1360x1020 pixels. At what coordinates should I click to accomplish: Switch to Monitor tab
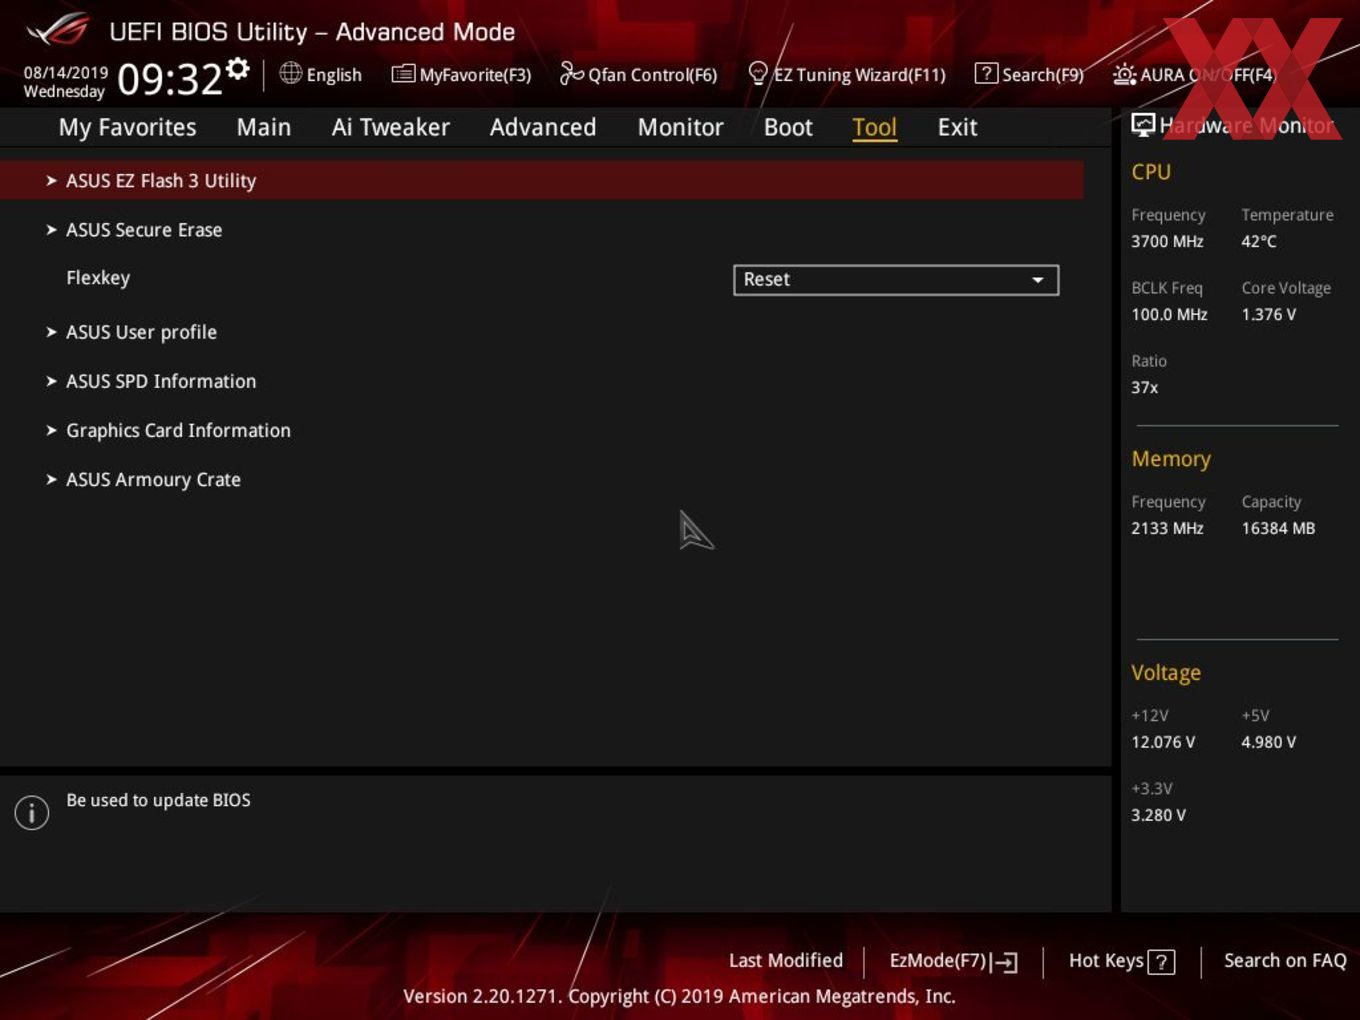(x=680, y=127)
